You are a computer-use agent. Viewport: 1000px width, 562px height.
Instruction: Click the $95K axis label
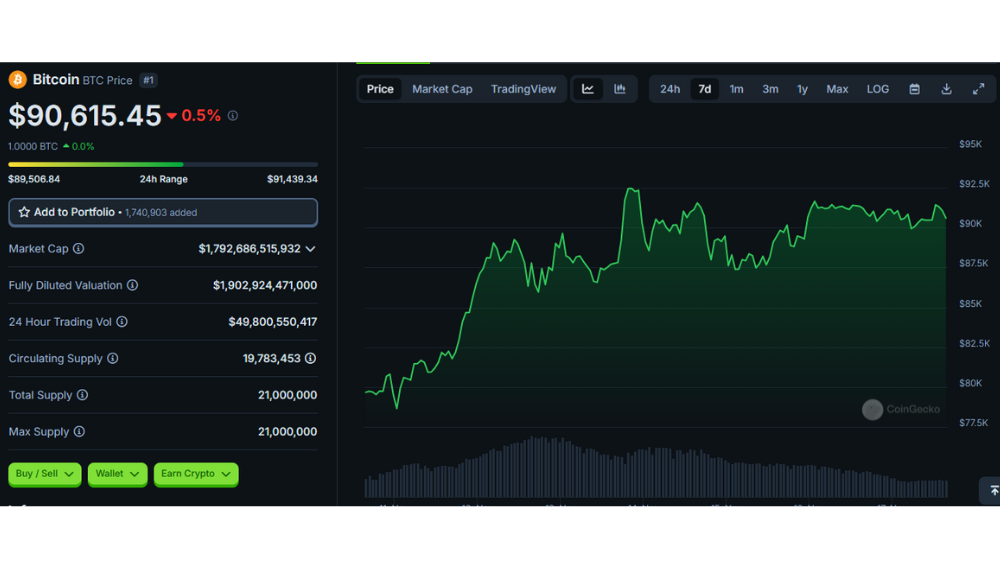pyautogui.click(x=971, y=144)
